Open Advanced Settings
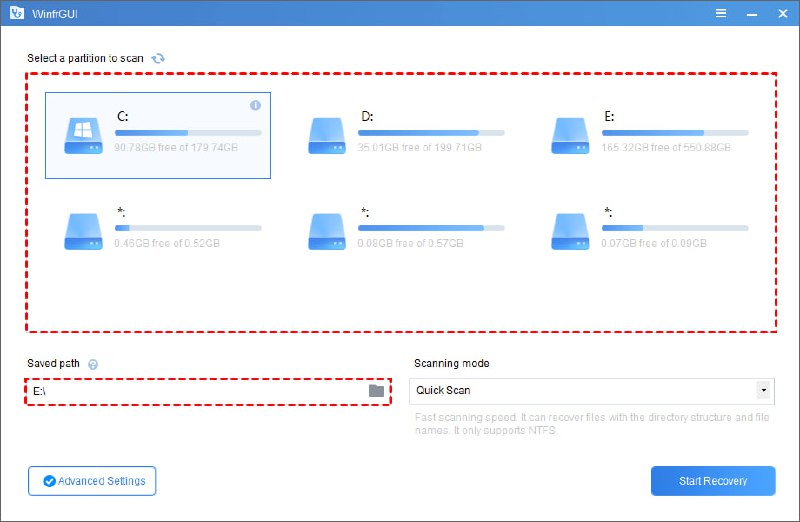 tap(92, 481)
